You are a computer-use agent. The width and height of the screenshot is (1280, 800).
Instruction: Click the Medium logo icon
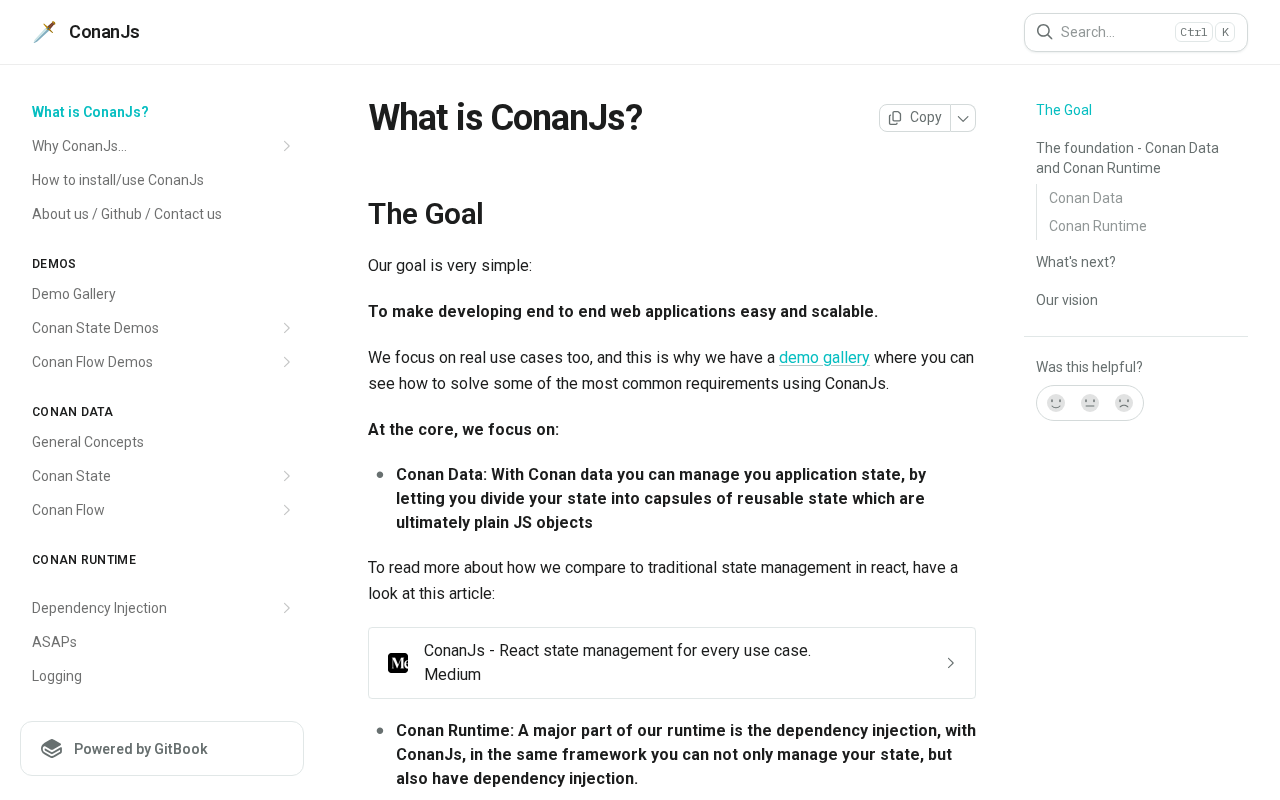coord(398,663)
